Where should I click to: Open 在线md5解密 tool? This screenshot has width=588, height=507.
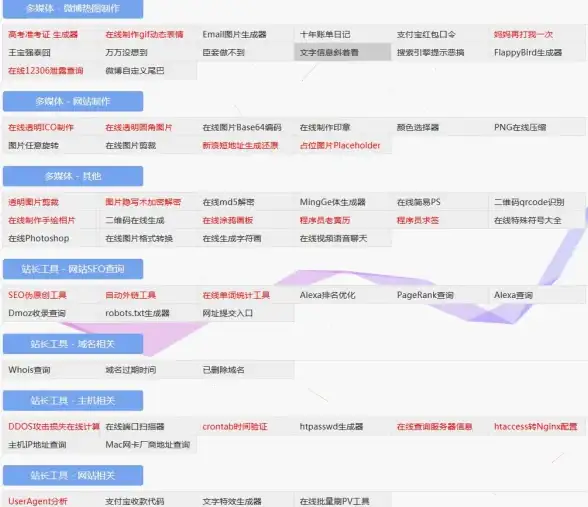tap(228, 202)
